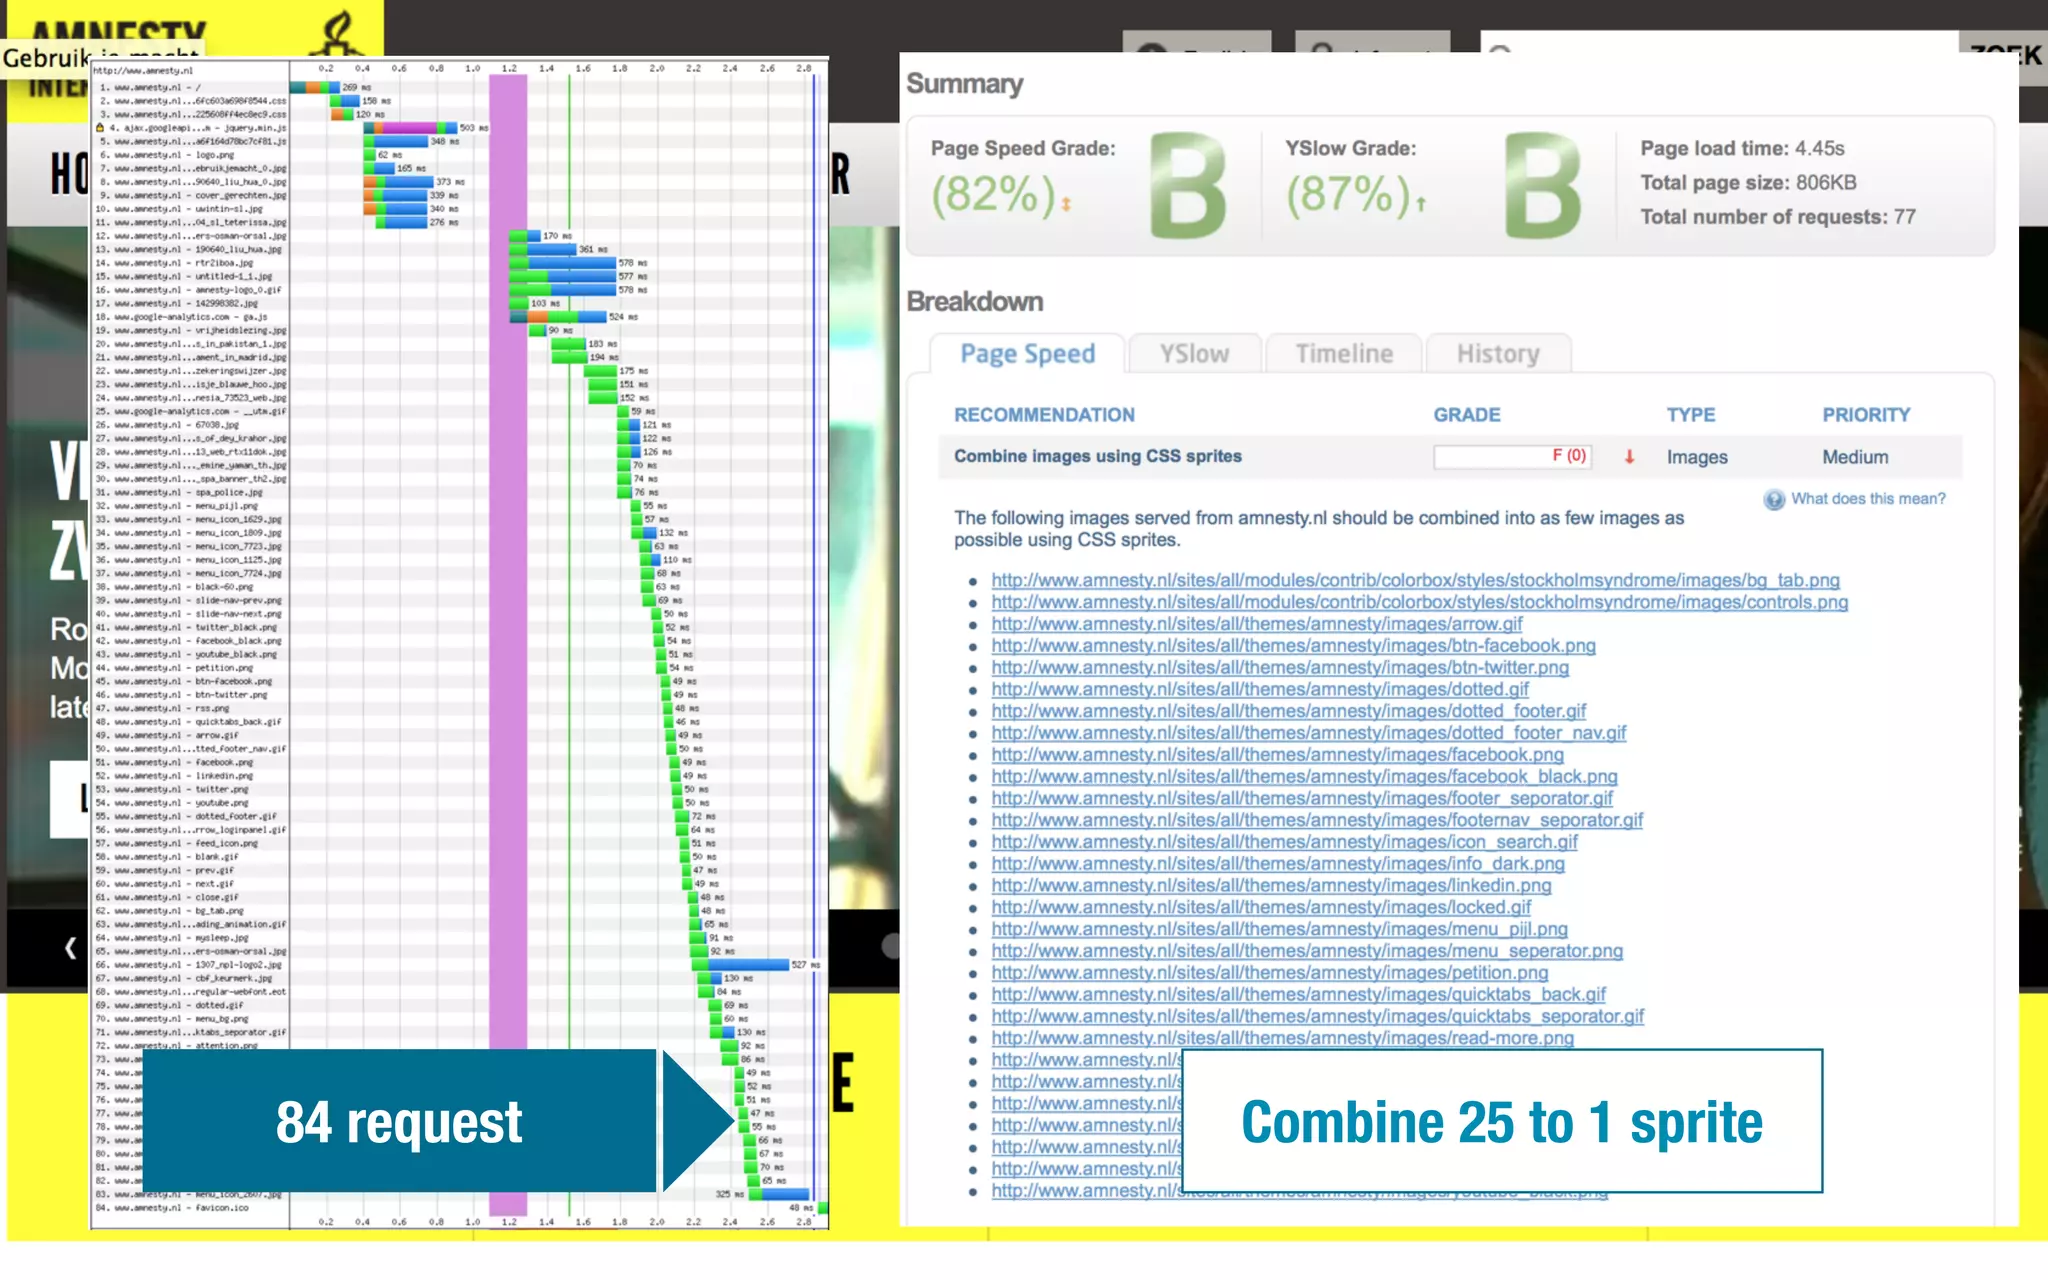Click the blue help icon near 'What does this mean?'
This screenshot has width=2048, height=1280.
tap(1774, 500)
